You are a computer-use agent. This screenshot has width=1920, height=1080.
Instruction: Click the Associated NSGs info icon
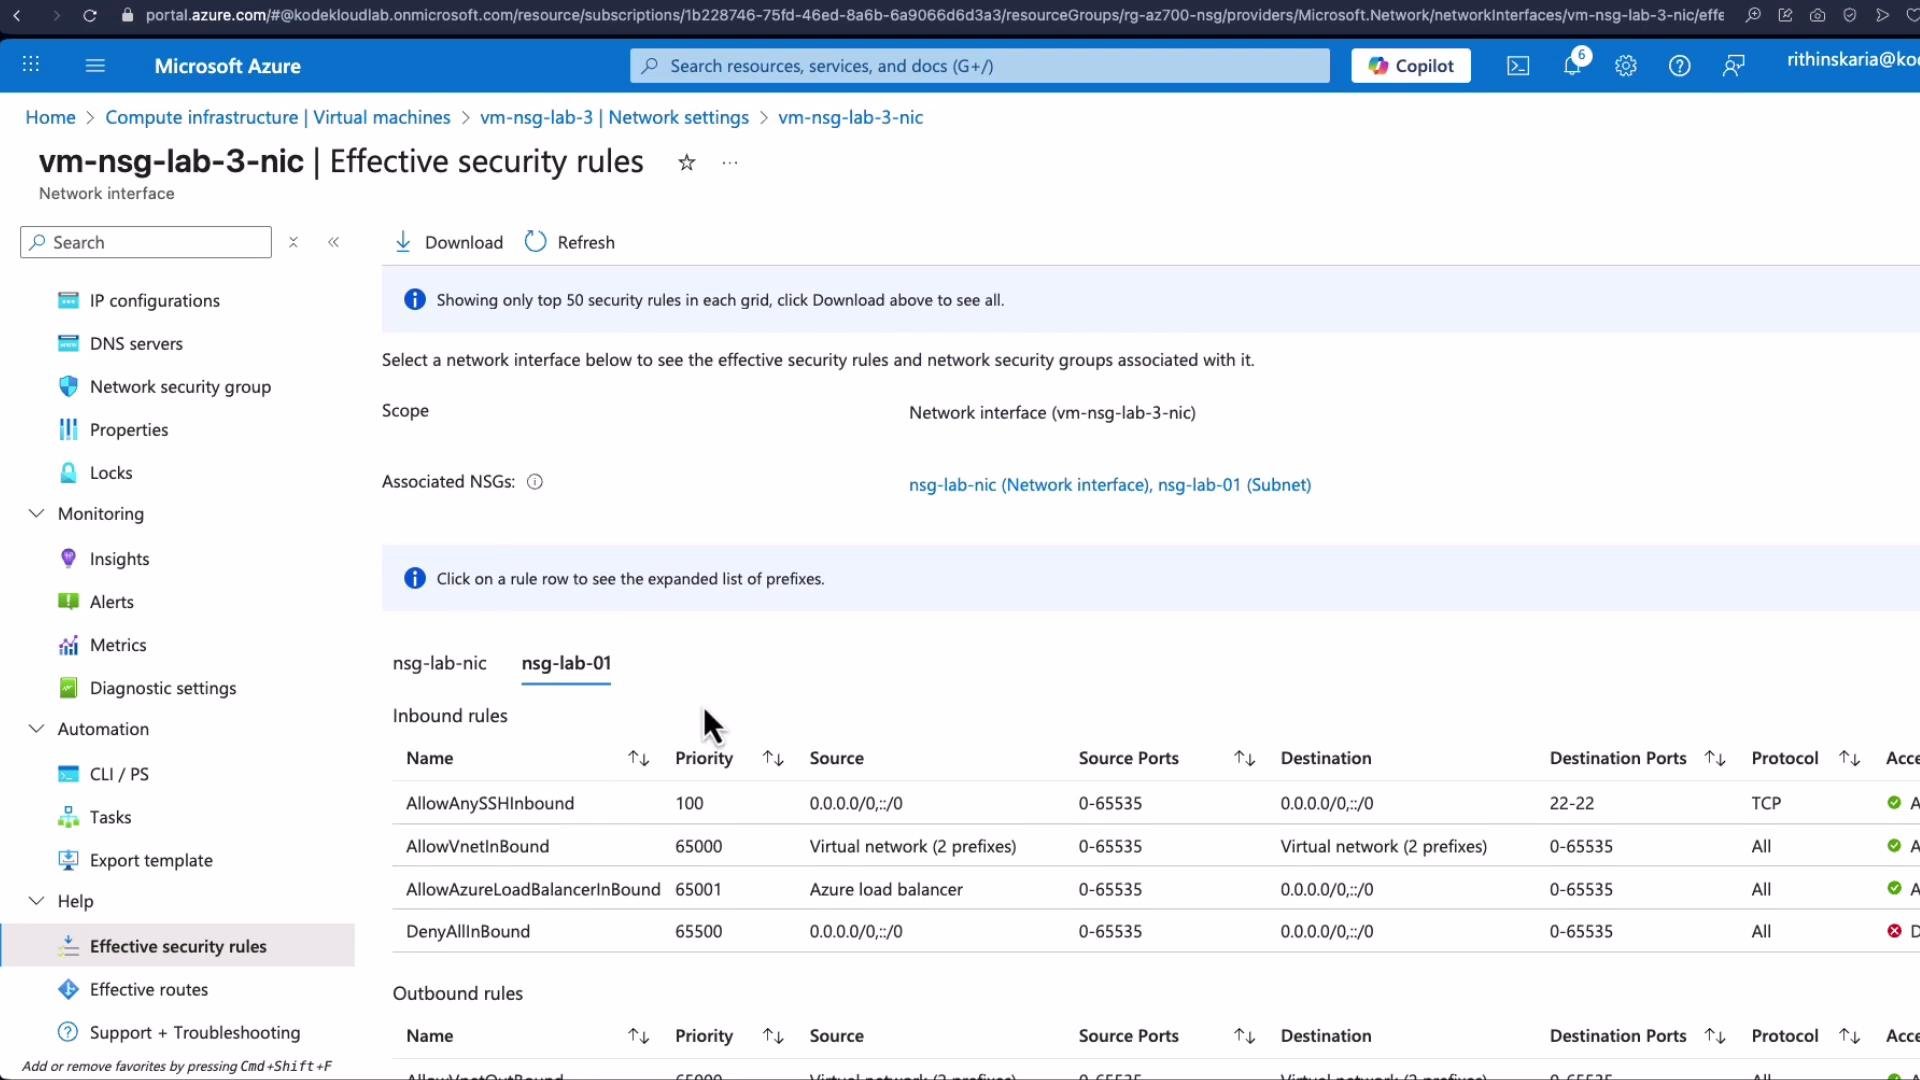pos(535,482)
